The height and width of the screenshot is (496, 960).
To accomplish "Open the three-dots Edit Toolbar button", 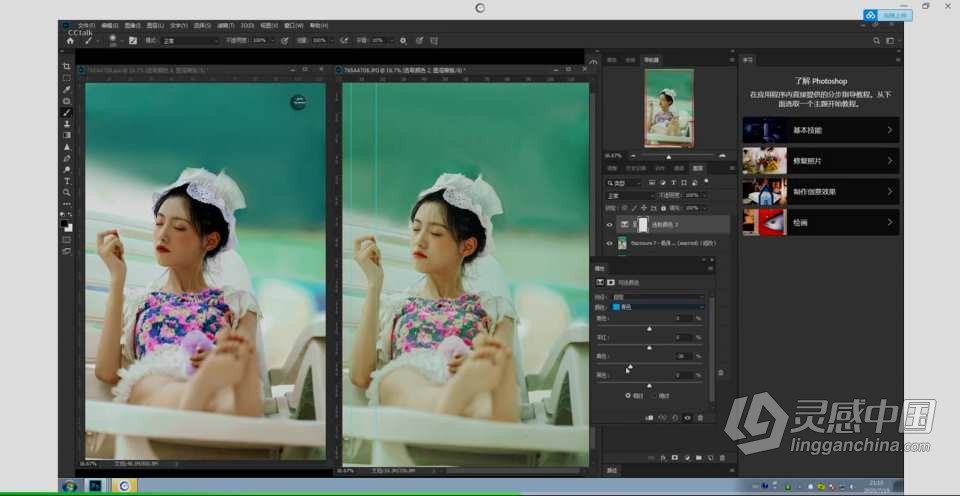I will click(67, 205).
